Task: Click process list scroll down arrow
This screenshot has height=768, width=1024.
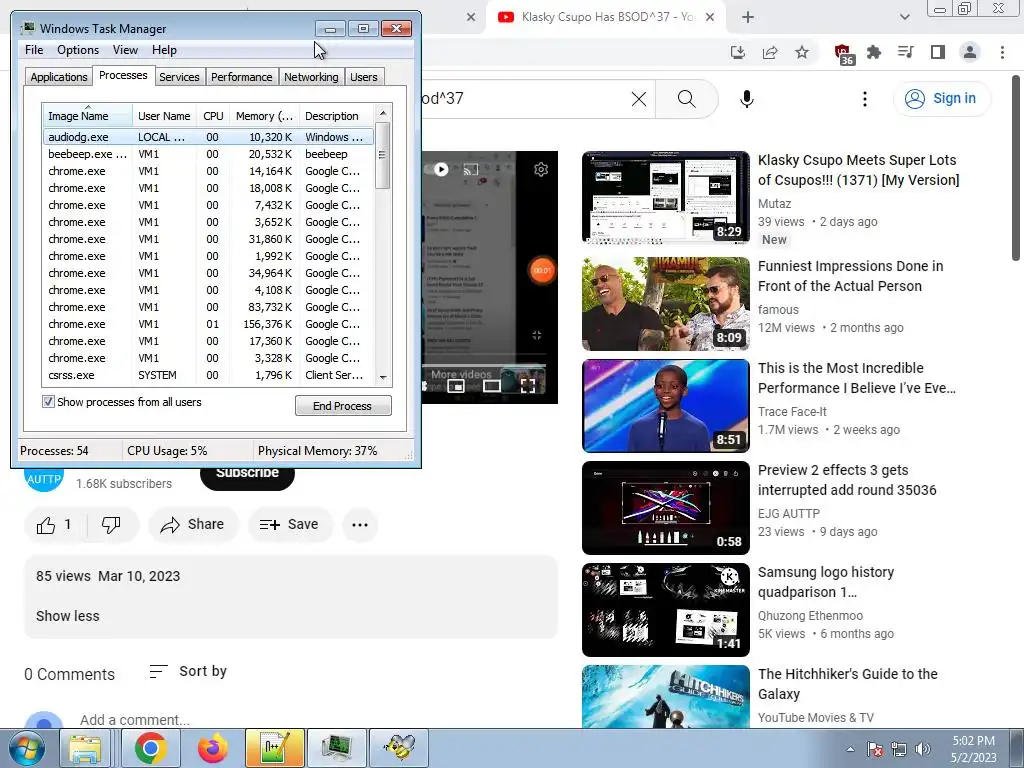Action: coord(383,377)
